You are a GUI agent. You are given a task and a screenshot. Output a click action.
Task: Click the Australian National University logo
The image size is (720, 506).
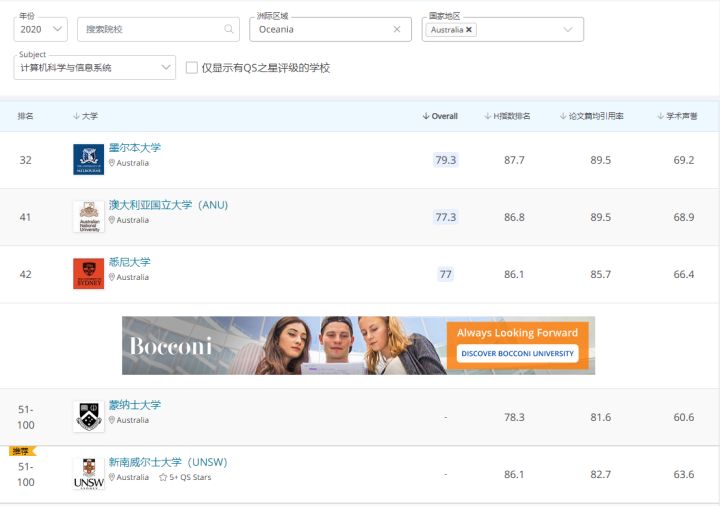click(x=89, y=217)
